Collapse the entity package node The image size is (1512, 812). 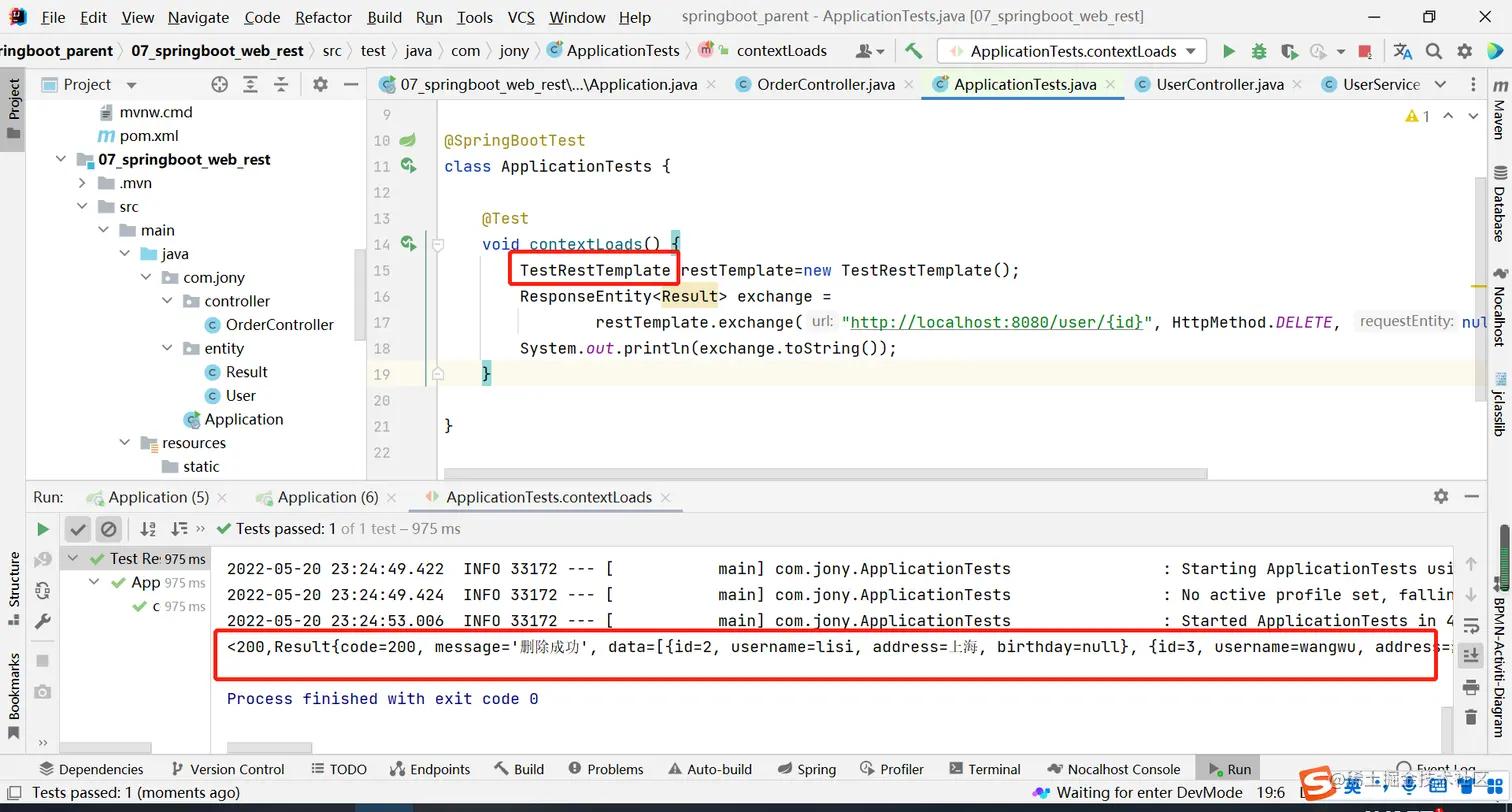pyautogui.click(x=166, y=348)
